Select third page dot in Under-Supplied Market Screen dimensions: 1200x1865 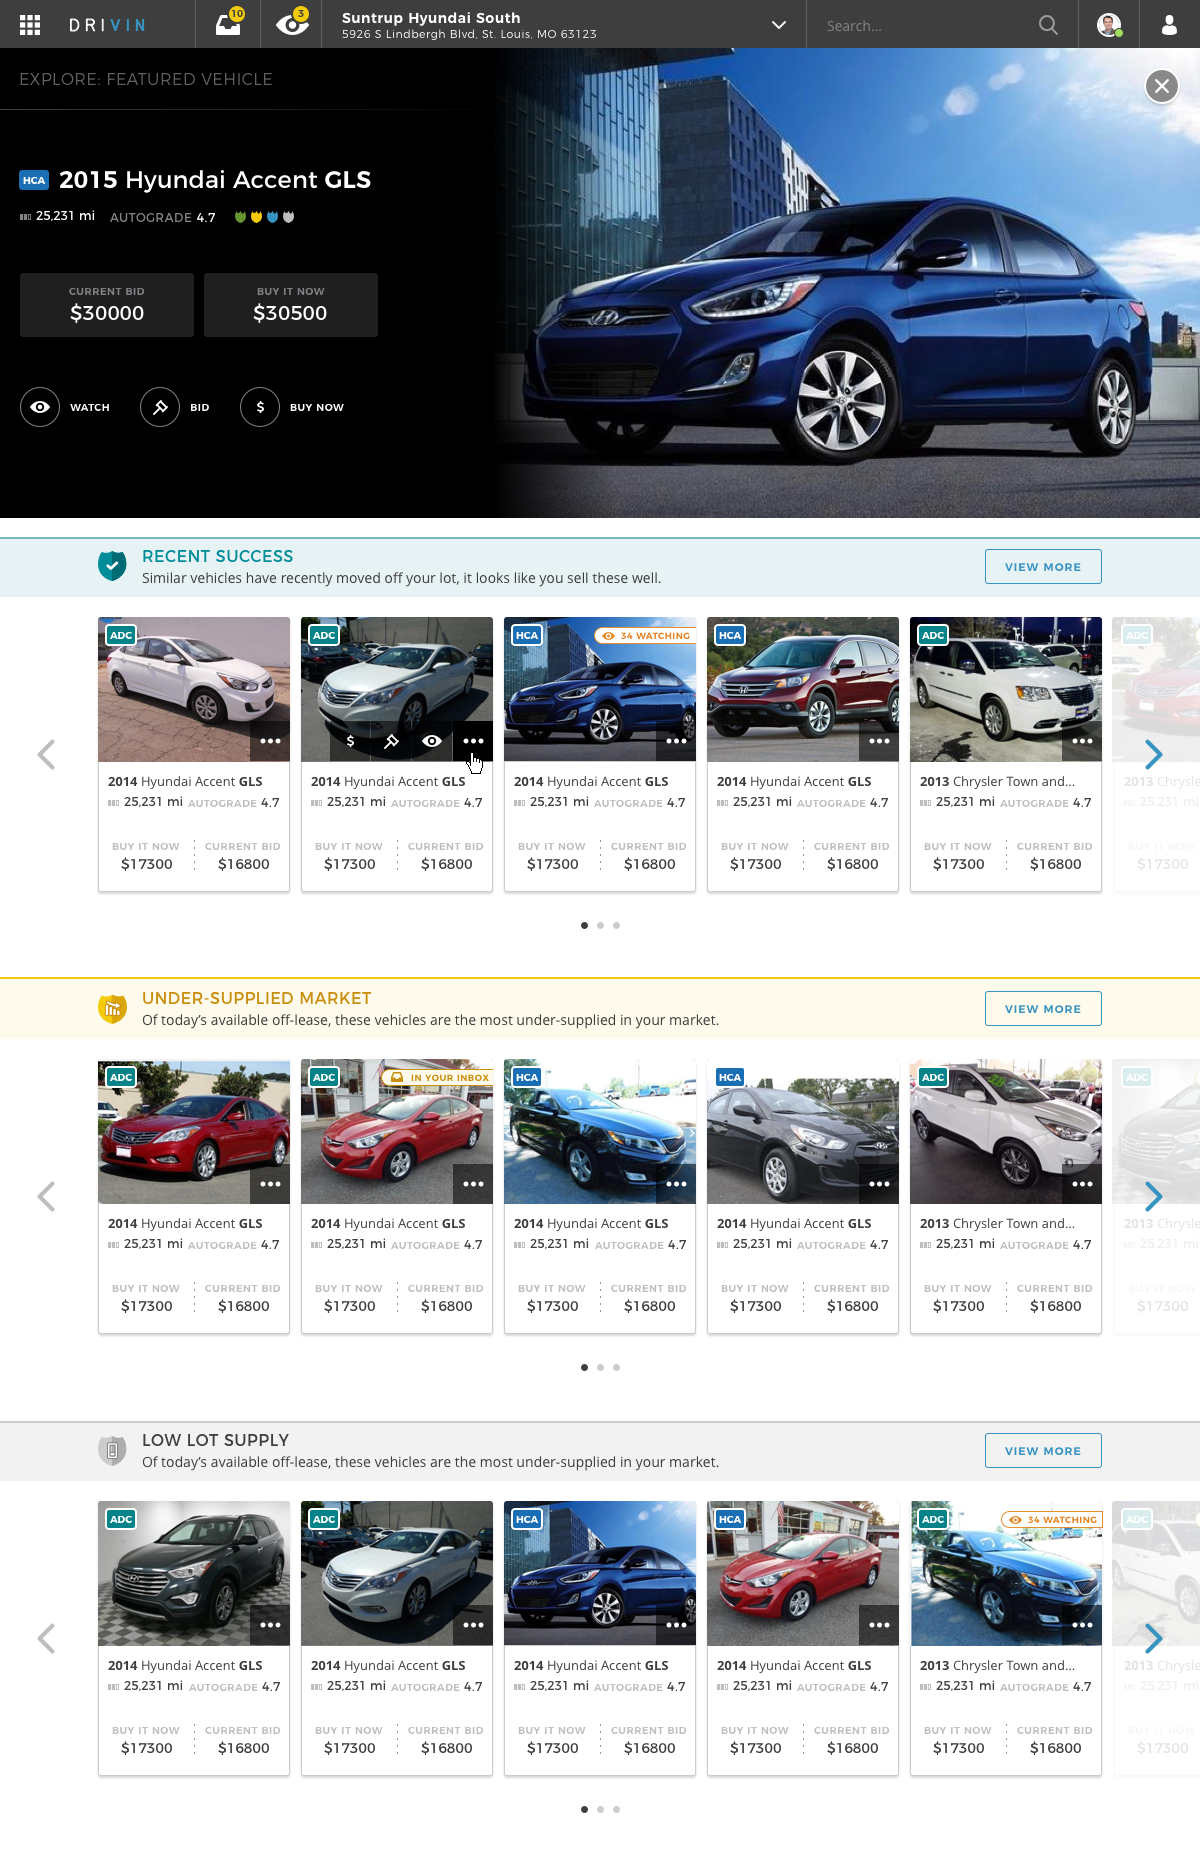pos(616,1367)
